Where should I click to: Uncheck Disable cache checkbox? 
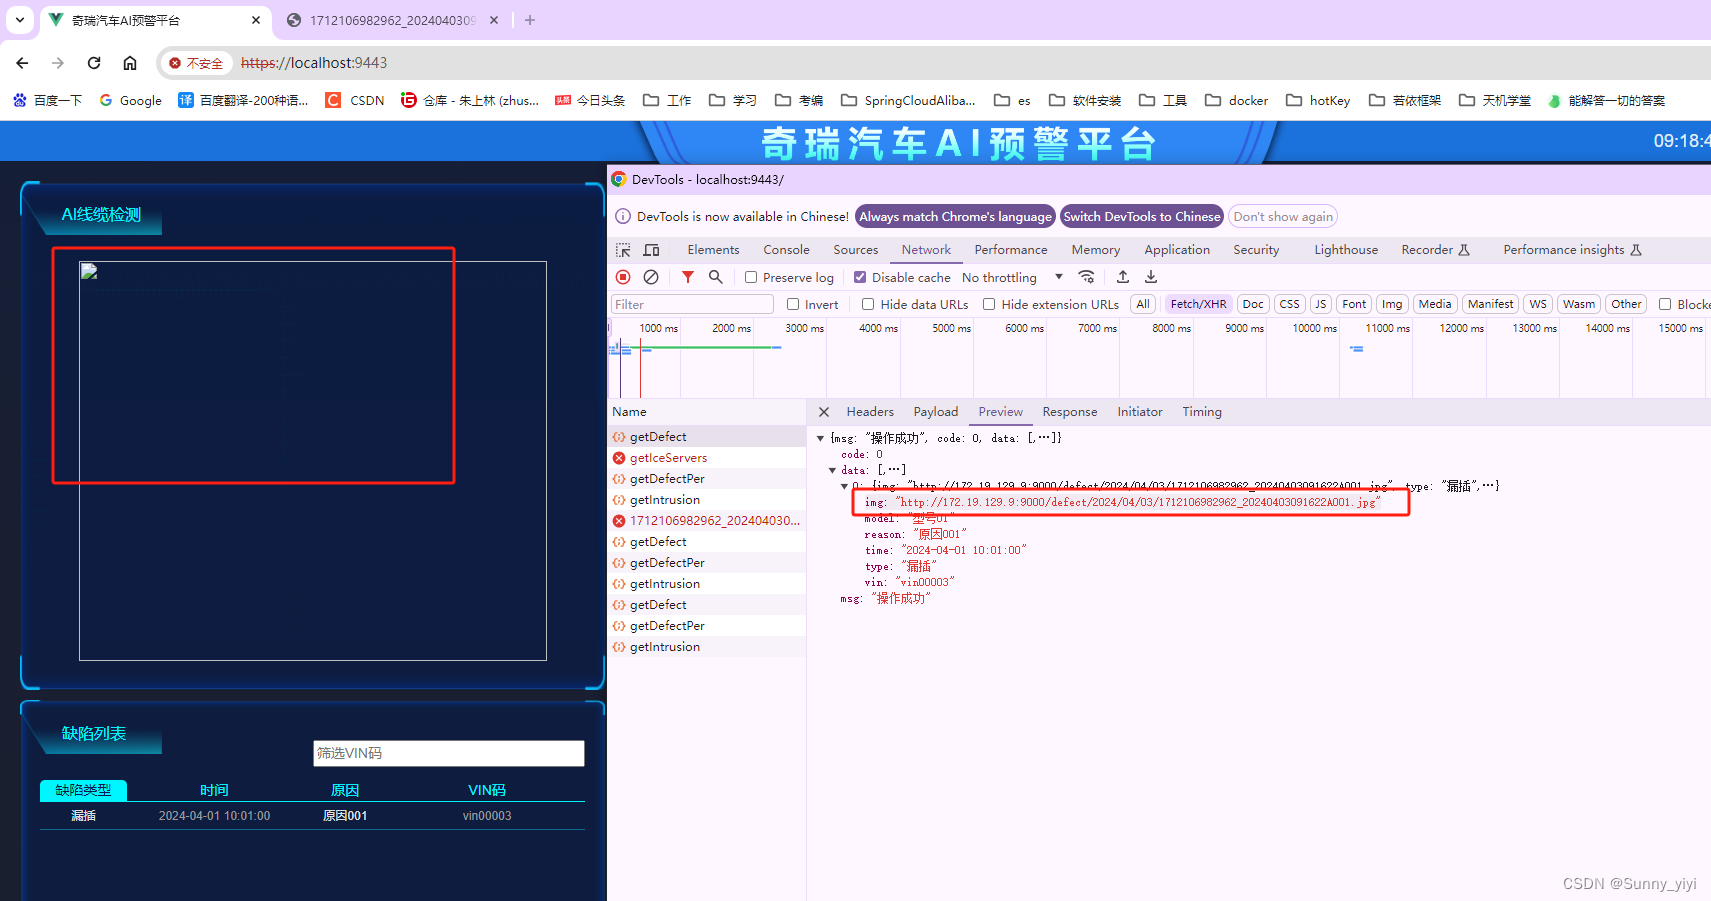pyautogui.click(x=860, y=277)
